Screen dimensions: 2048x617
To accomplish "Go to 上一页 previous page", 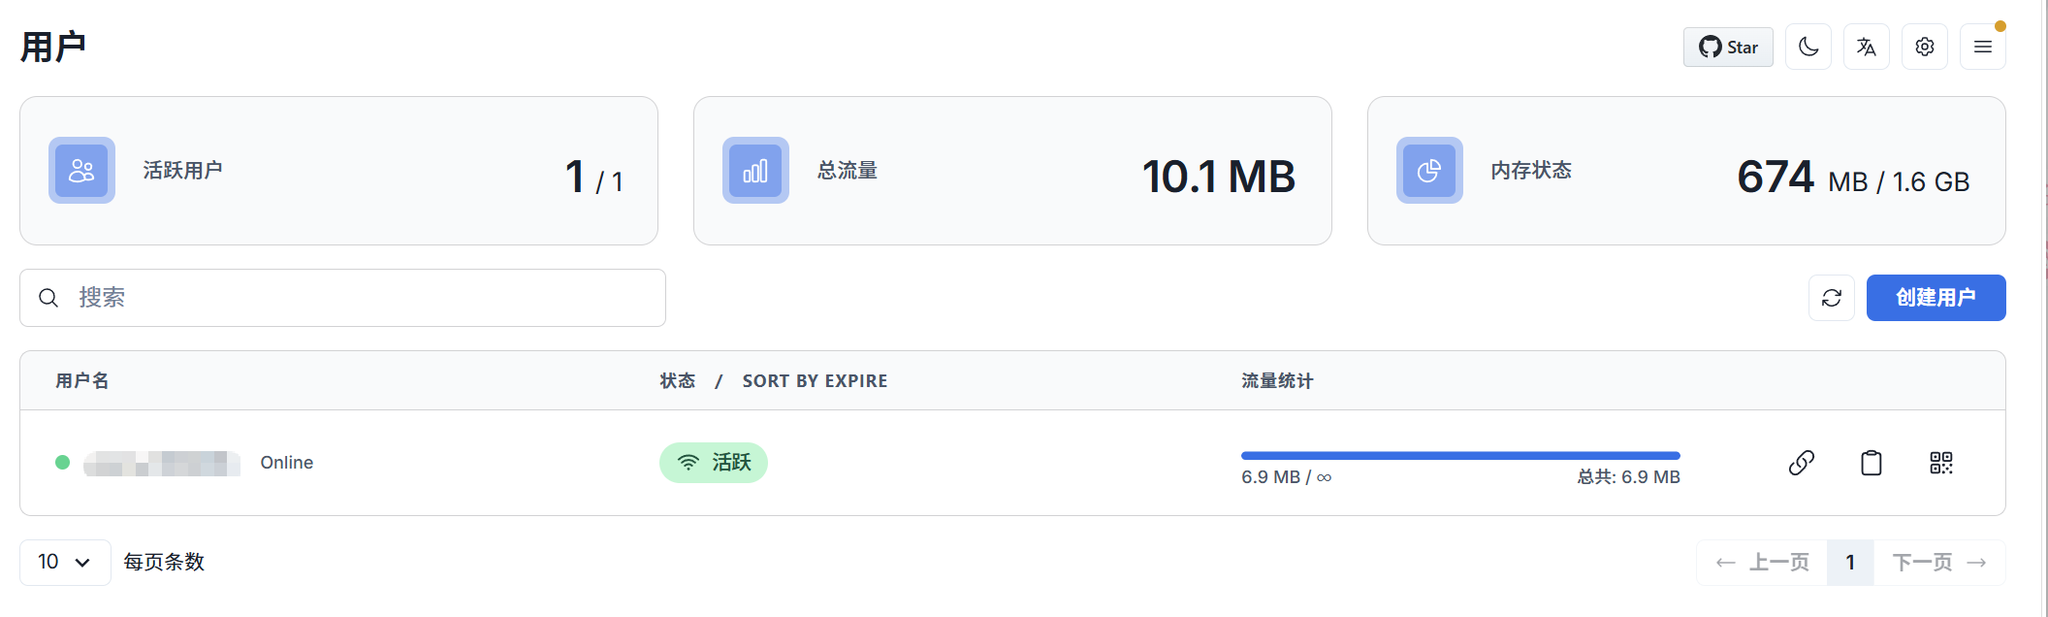I will [1762, 562].
